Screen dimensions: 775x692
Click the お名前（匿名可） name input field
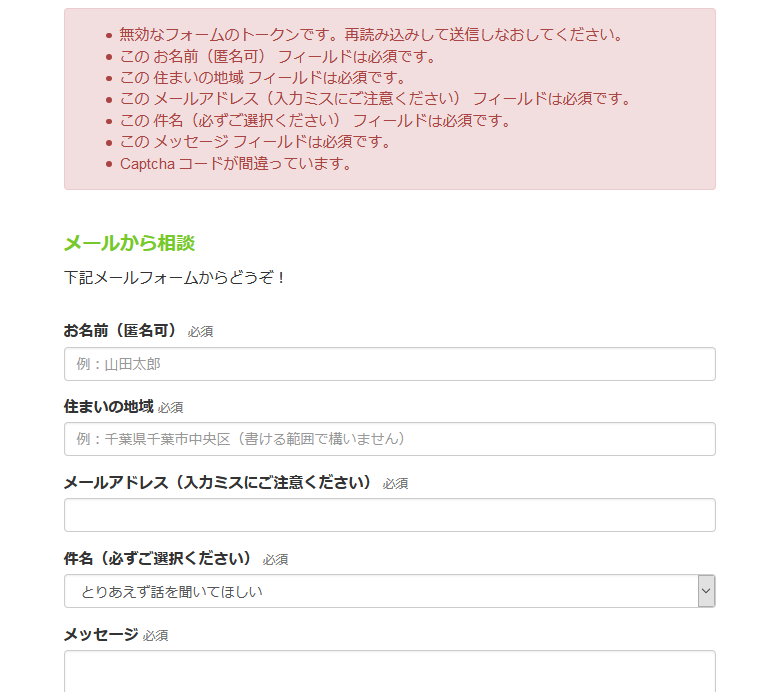click(389, 364)
